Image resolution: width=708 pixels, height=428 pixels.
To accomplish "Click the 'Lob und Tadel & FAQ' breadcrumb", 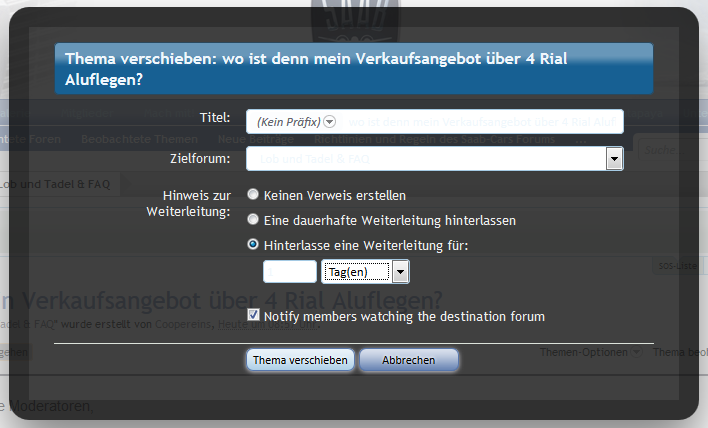I will point(55,184).
